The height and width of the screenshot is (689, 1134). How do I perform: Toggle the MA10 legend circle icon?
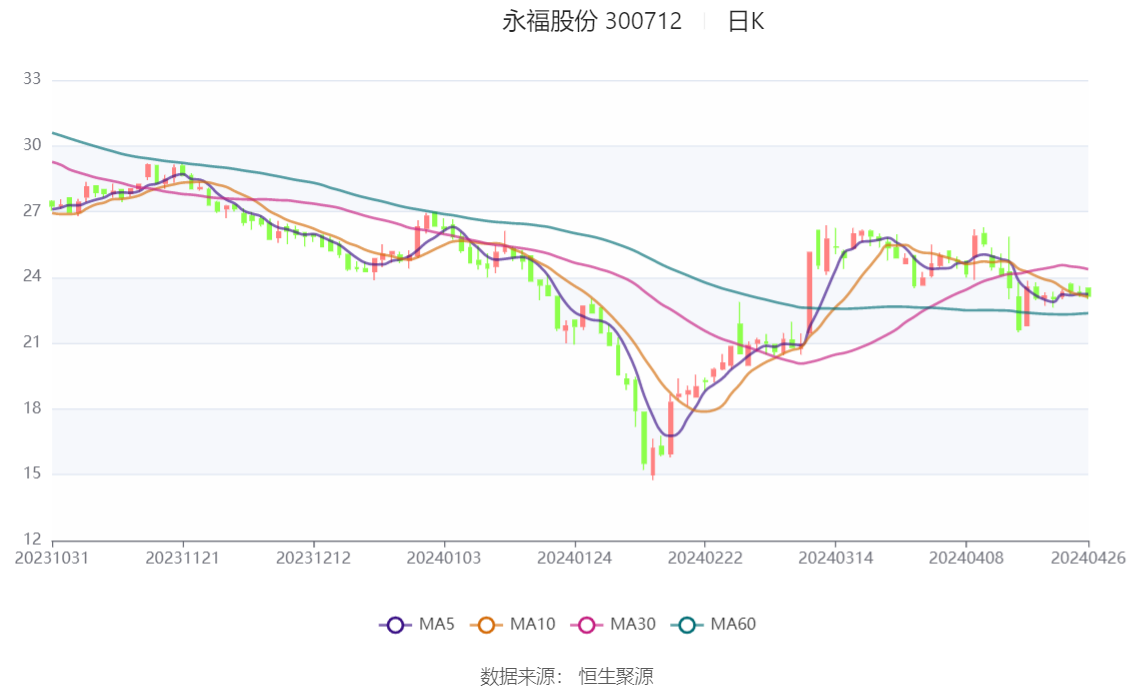tap(486, 625)
